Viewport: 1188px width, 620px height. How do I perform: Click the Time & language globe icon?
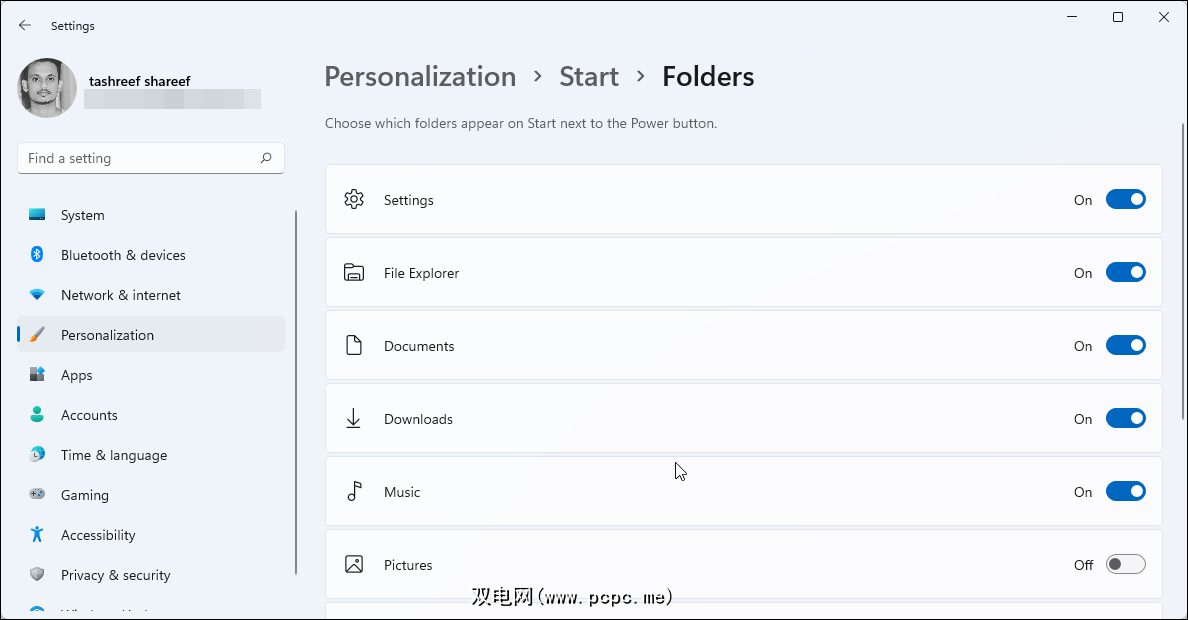click(x=37, y=455)
